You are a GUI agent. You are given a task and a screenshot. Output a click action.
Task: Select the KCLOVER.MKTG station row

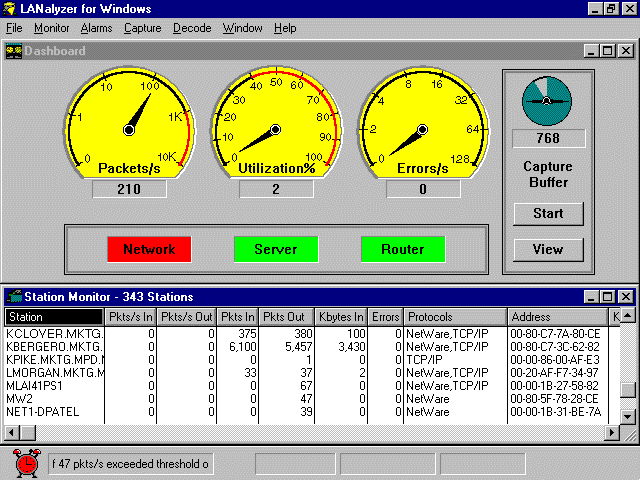coord(312,333)
